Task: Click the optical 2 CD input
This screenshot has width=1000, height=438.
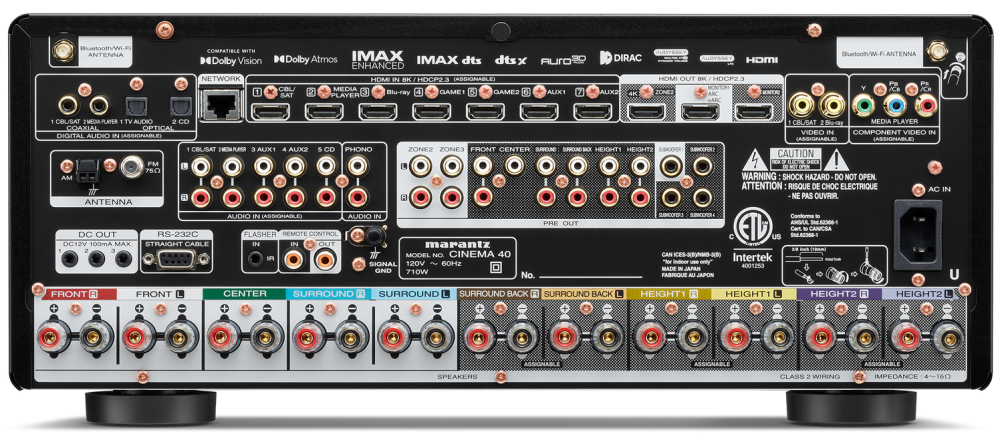Action: click(x=180, y=106)
